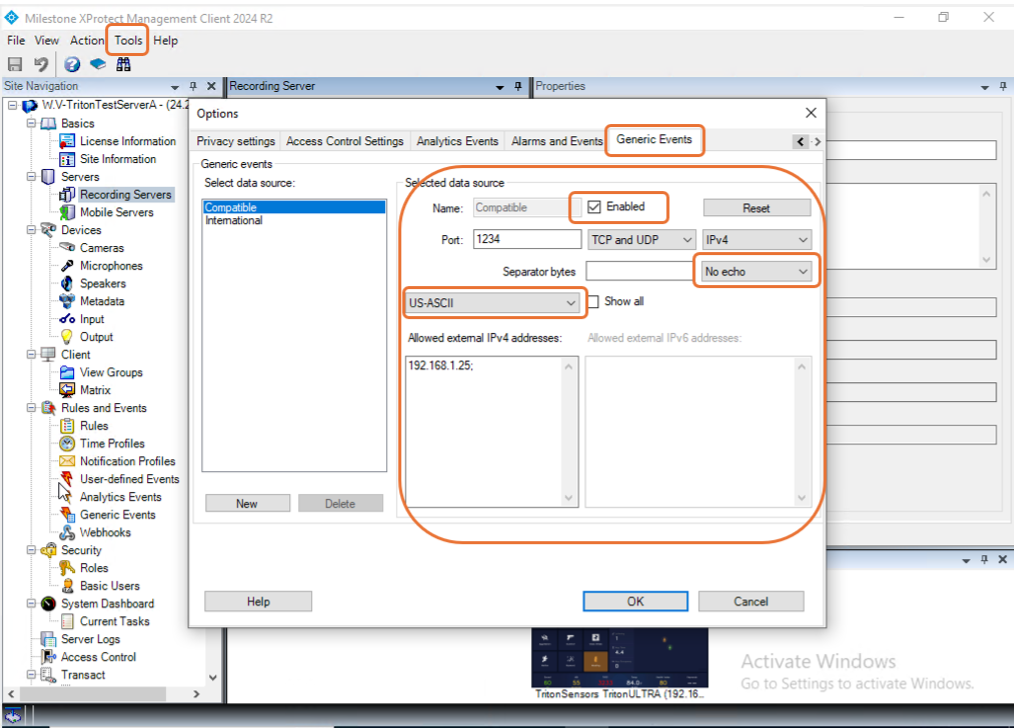This screenshot has height=728, width=1014.
Task: Open the blue Help question mark icon
Action: coord(72,64)
